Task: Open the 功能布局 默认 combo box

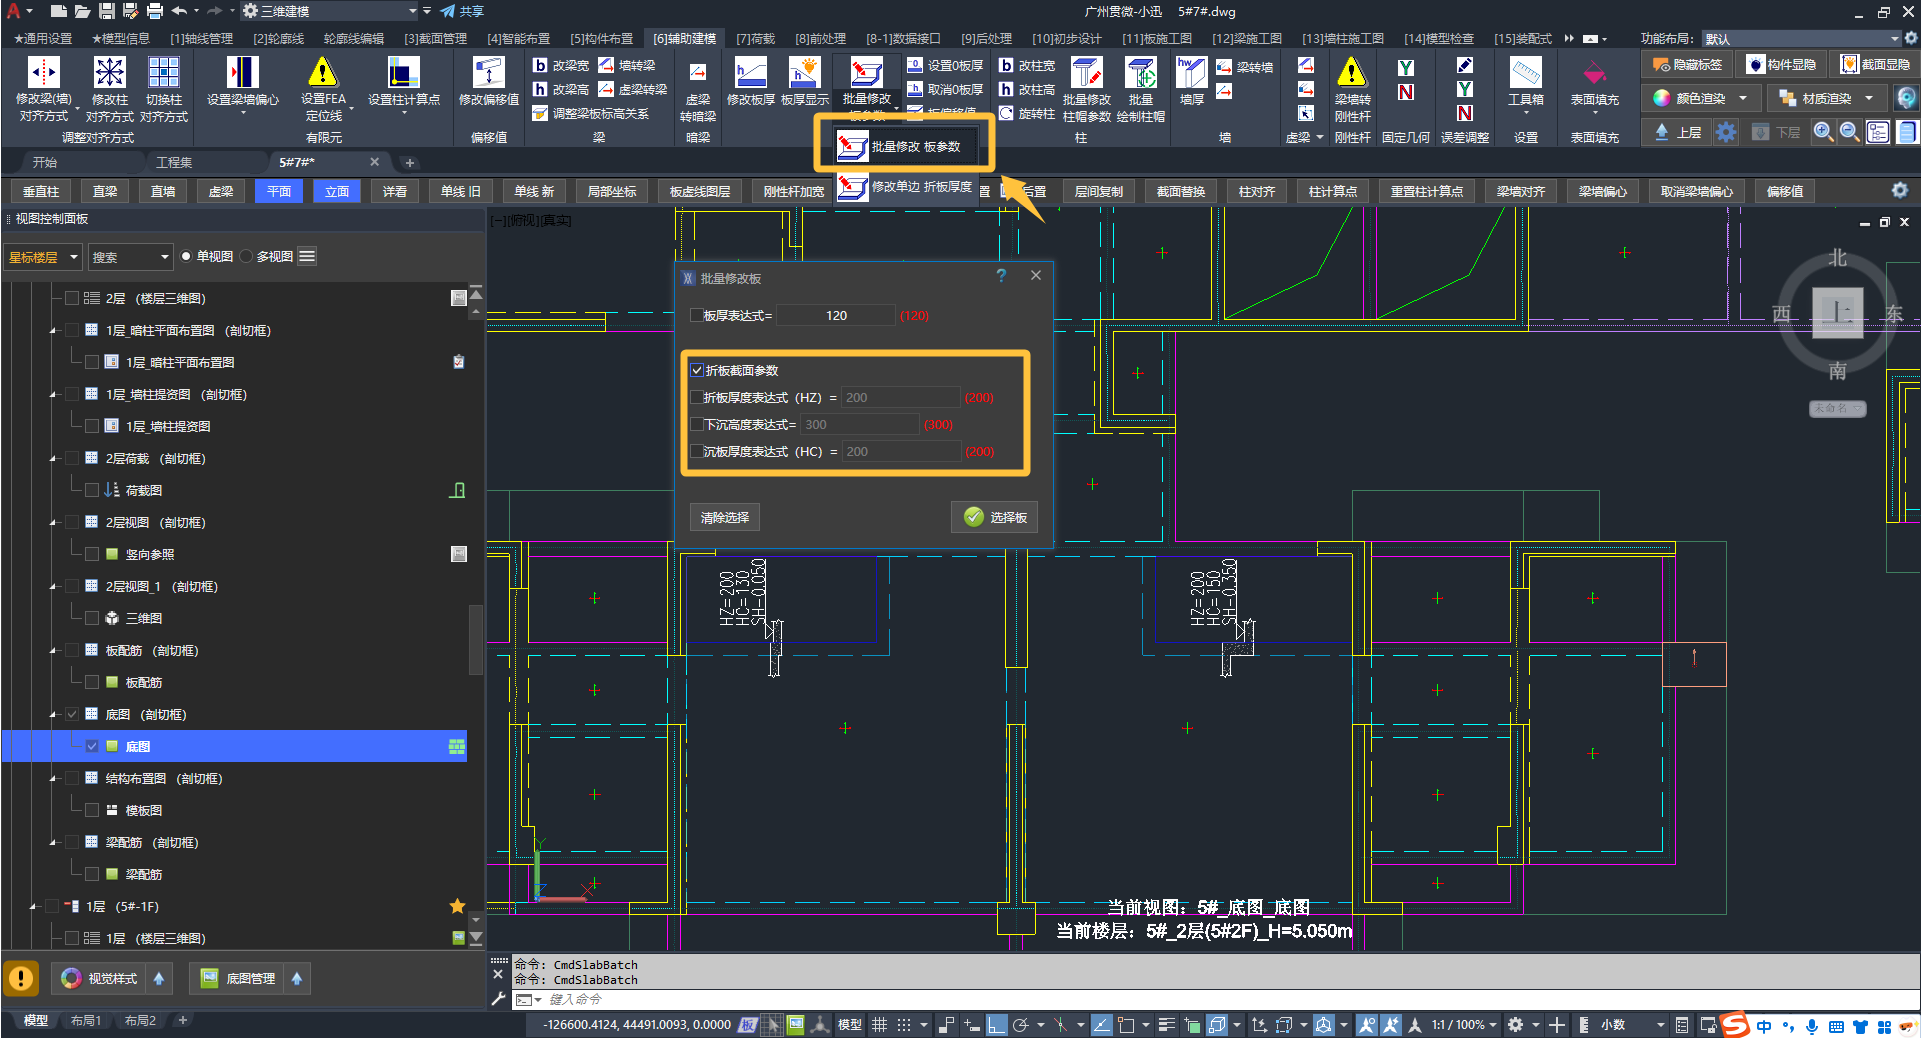Action: pos(1801,39)
